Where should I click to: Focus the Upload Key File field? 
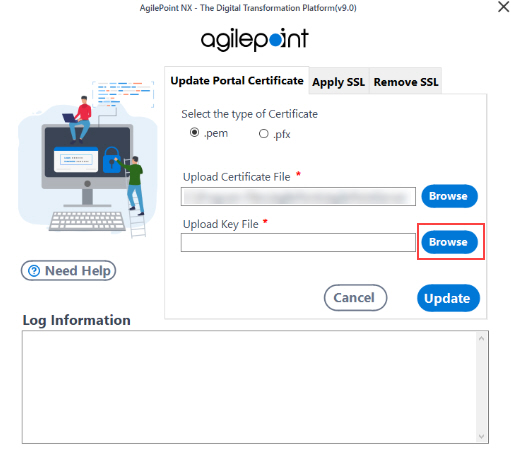coord(298,242)
